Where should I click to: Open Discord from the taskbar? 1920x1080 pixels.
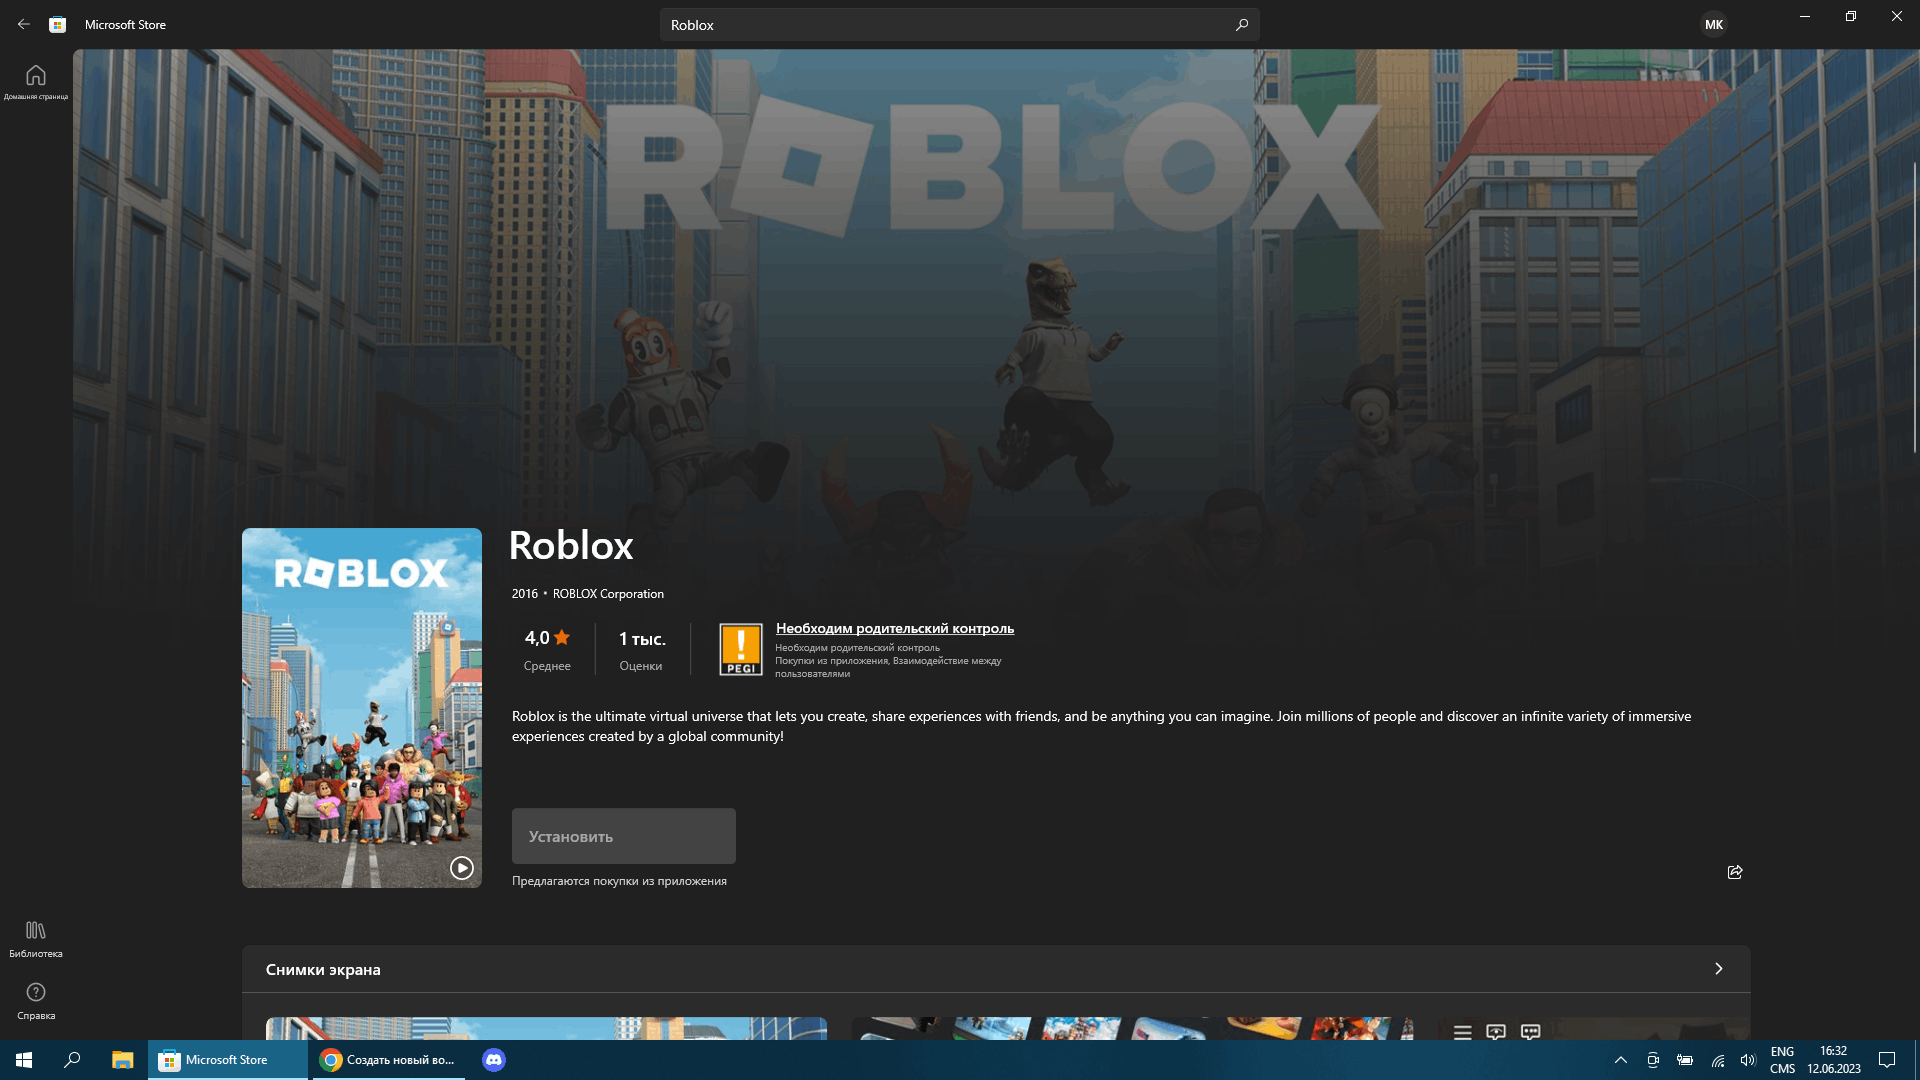point(494,1060)
